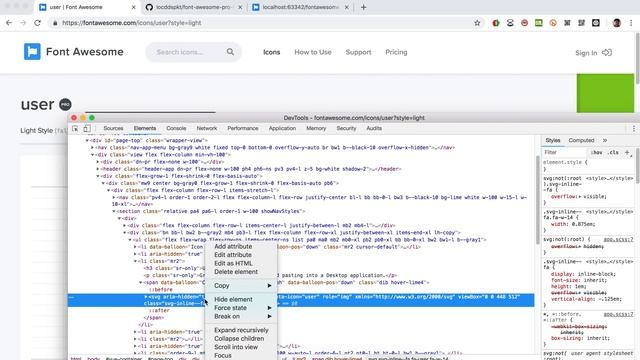Click the Chrome address bar URL

(x=131, y=23)
